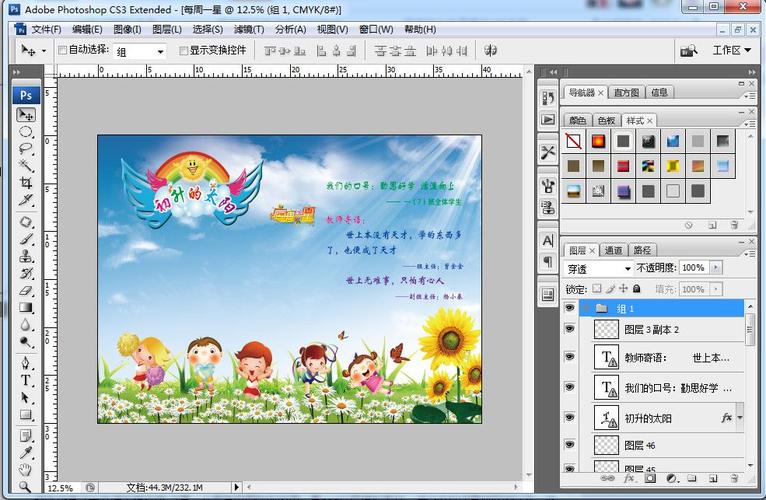Viewport: 766px width, 500px height.
Task: Enable the 显示变换控件 checkbox
Action: pyautogui.click(x=184, y=50)
